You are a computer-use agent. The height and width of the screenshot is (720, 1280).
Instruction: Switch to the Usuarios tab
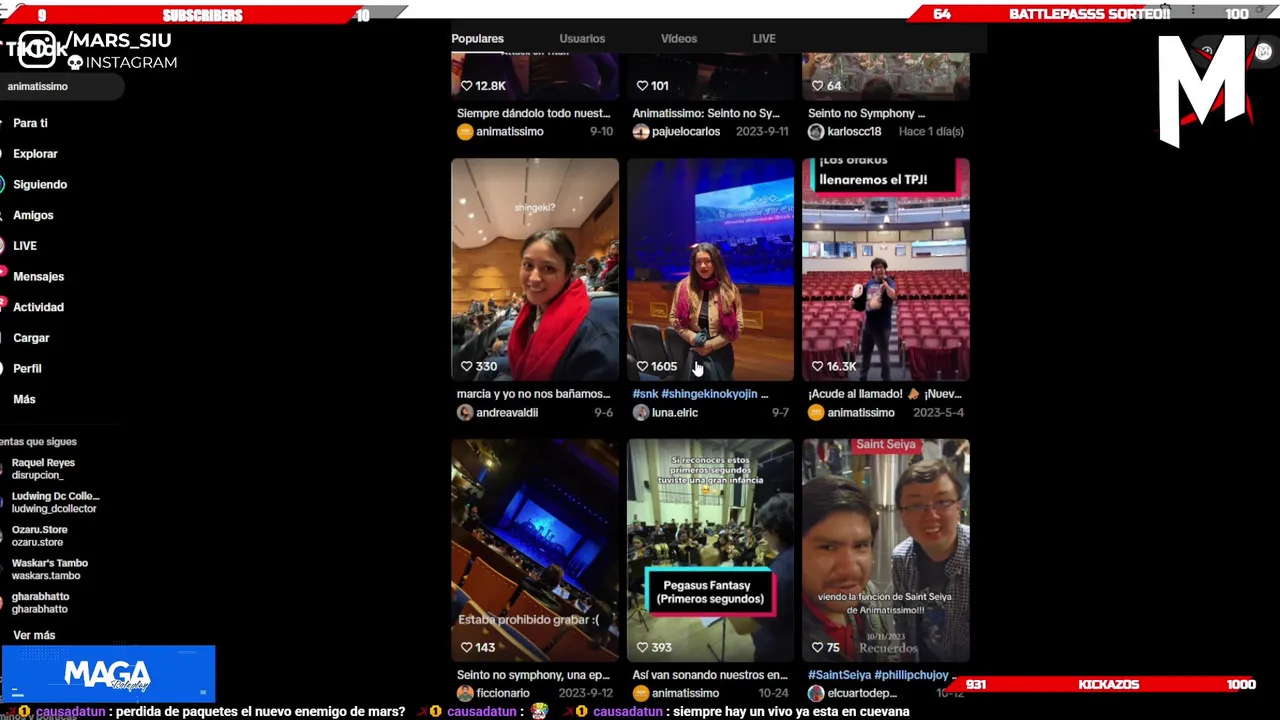click(x=582, y=38)
